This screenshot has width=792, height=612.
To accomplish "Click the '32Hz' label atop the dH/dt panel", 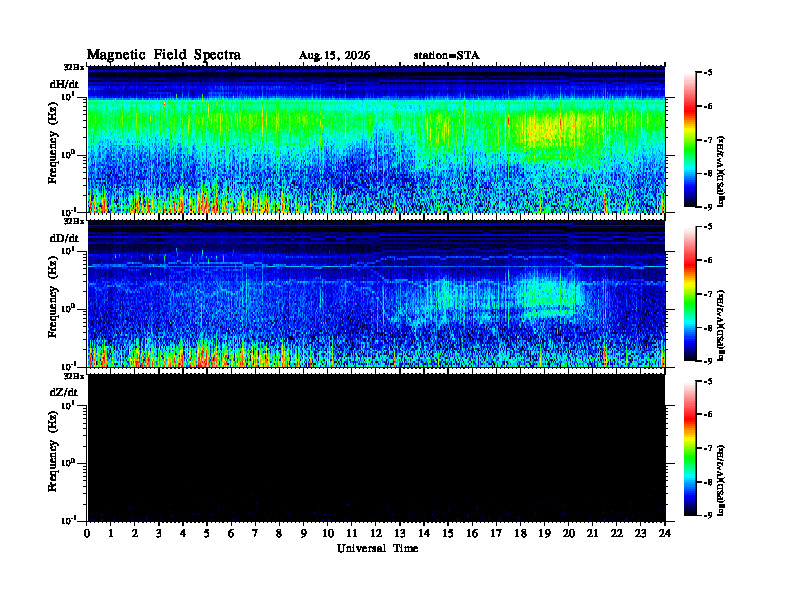I will click(74, 67).
